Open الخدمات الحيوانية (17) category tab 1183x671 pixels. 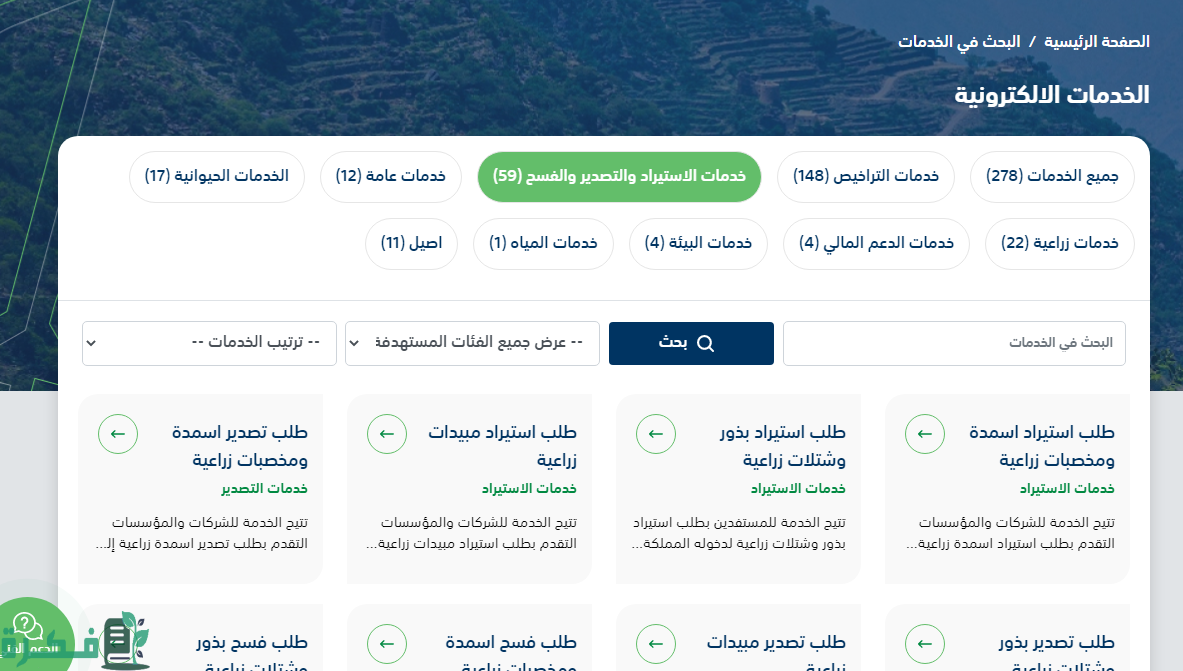(x=216, y=177)
